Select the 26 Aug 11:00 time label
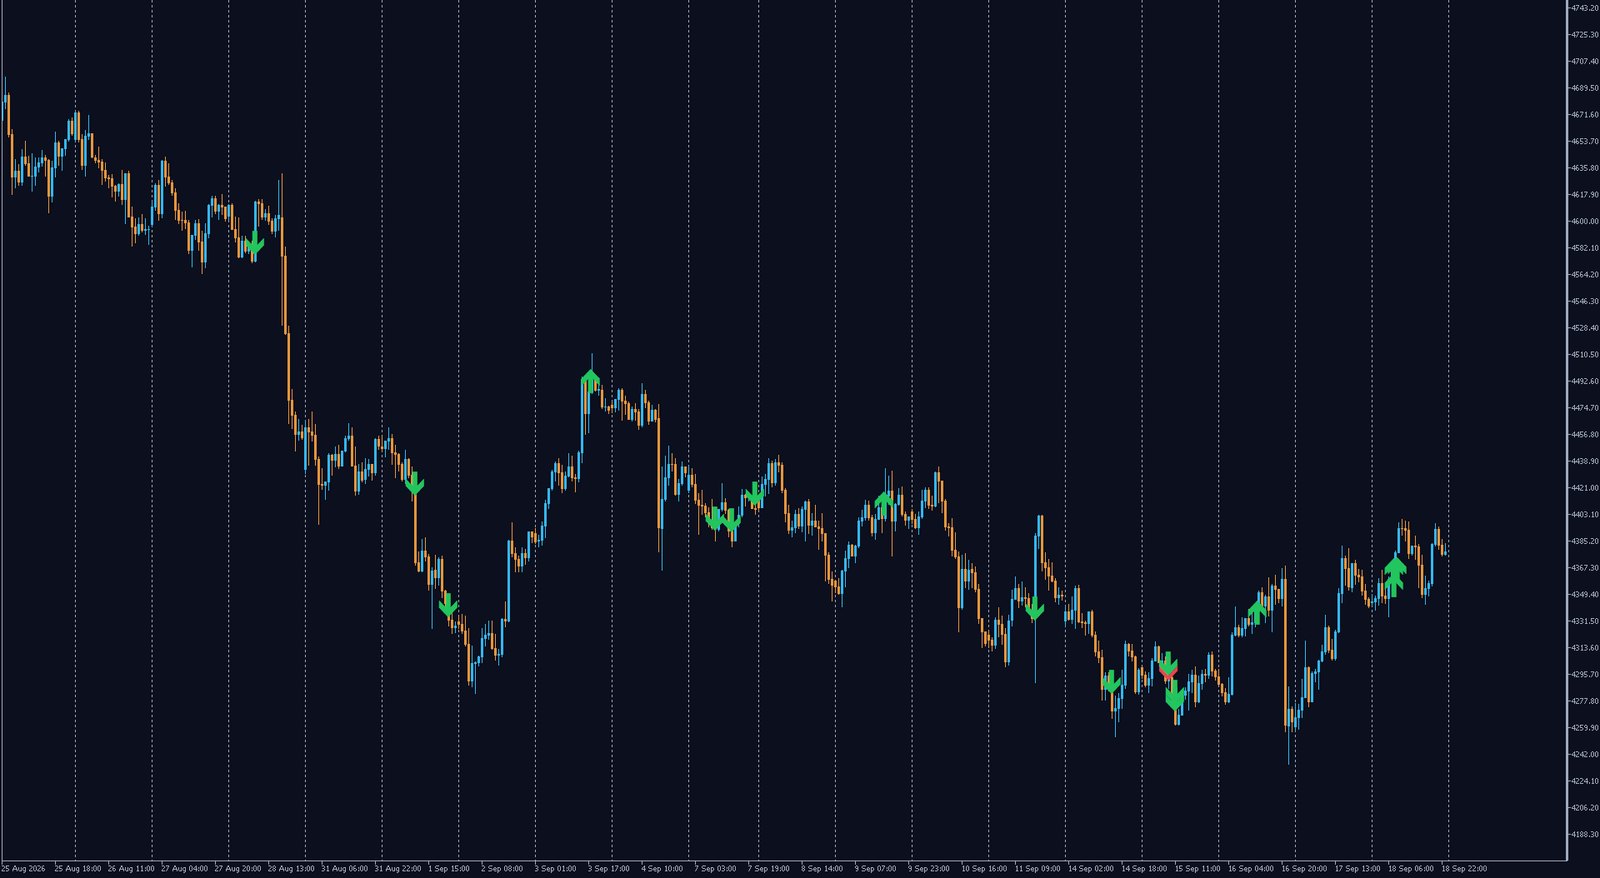Screen dimensions: 1600x878 pyautogui.click(x=131, y=869)
